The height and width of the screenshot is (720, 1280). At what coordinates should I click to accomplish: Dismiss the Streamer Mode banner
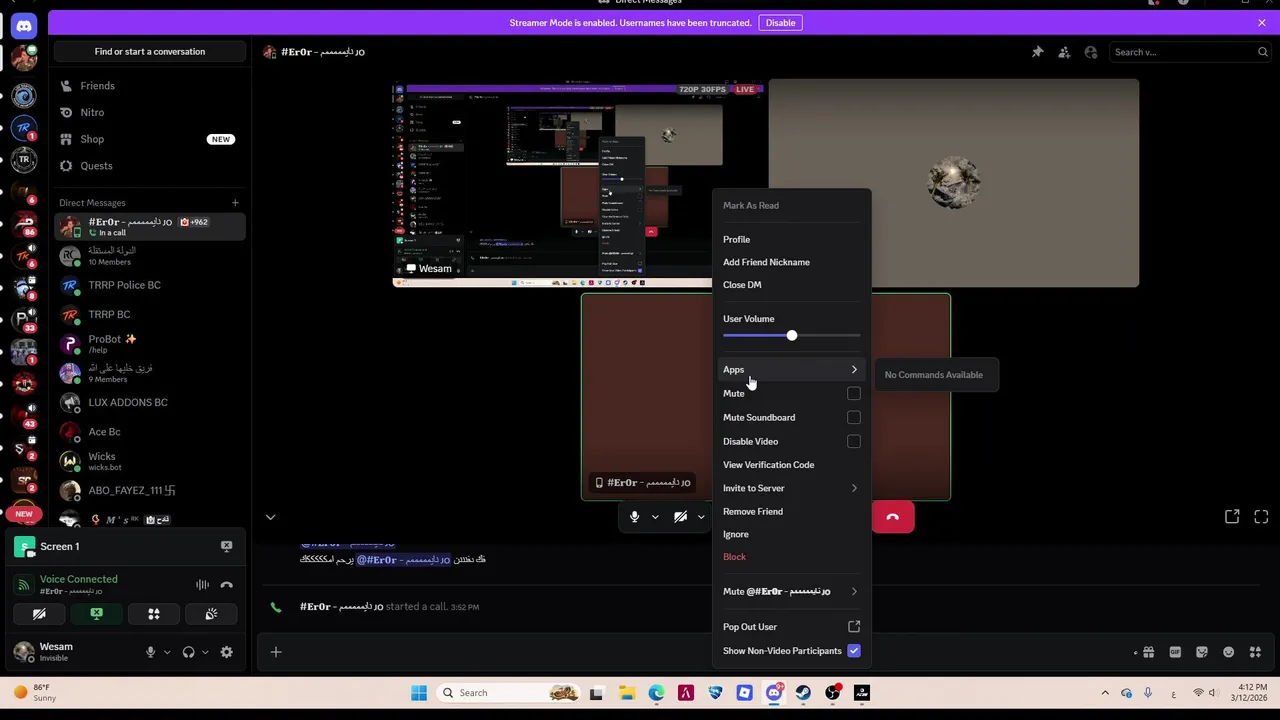coord(1262,23)
